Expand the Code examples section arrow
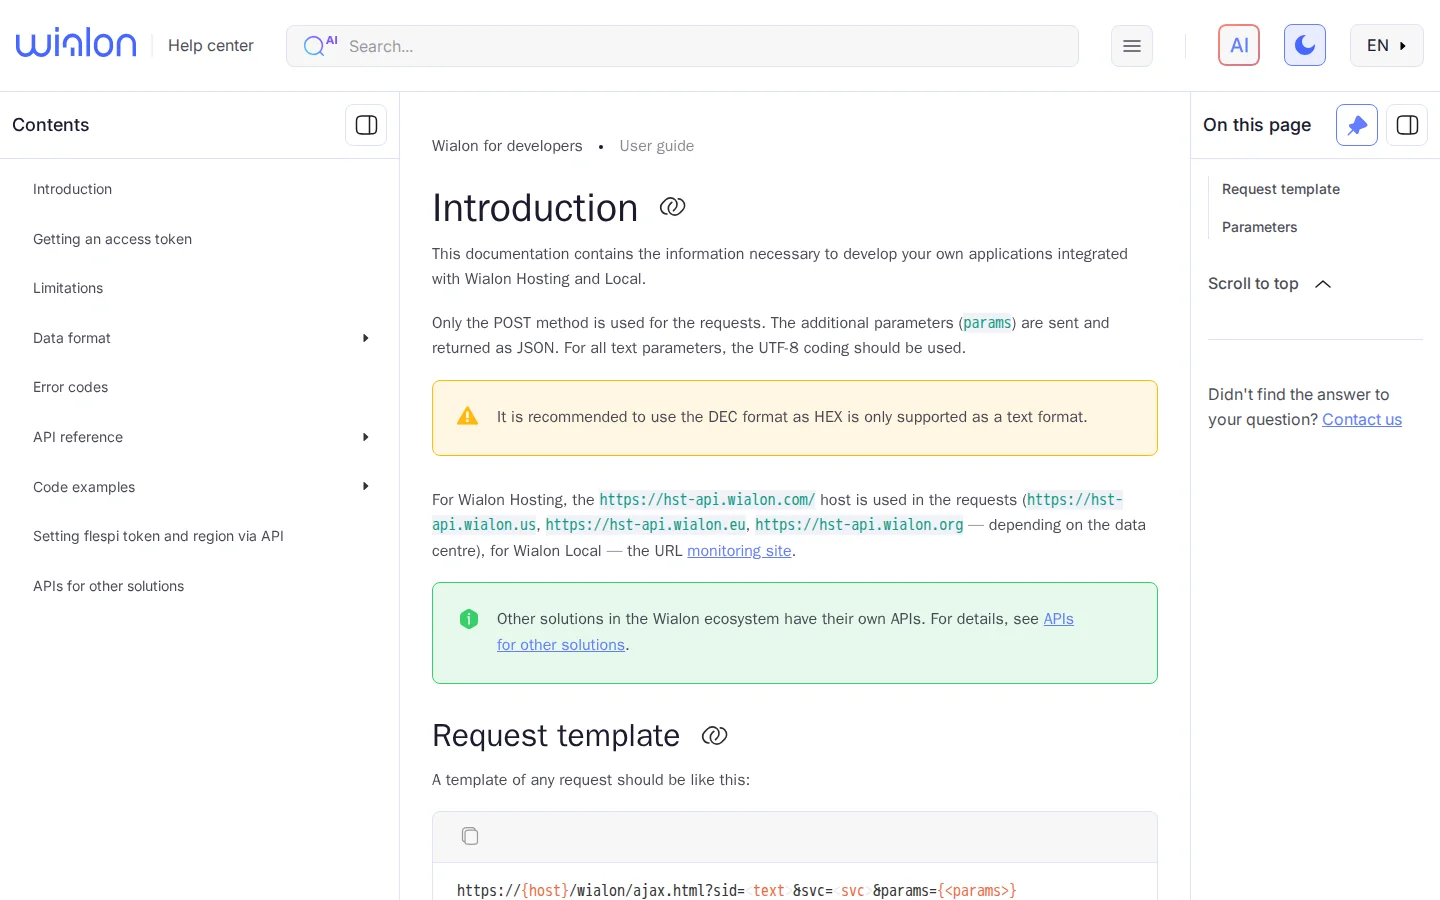 [365, 486]
